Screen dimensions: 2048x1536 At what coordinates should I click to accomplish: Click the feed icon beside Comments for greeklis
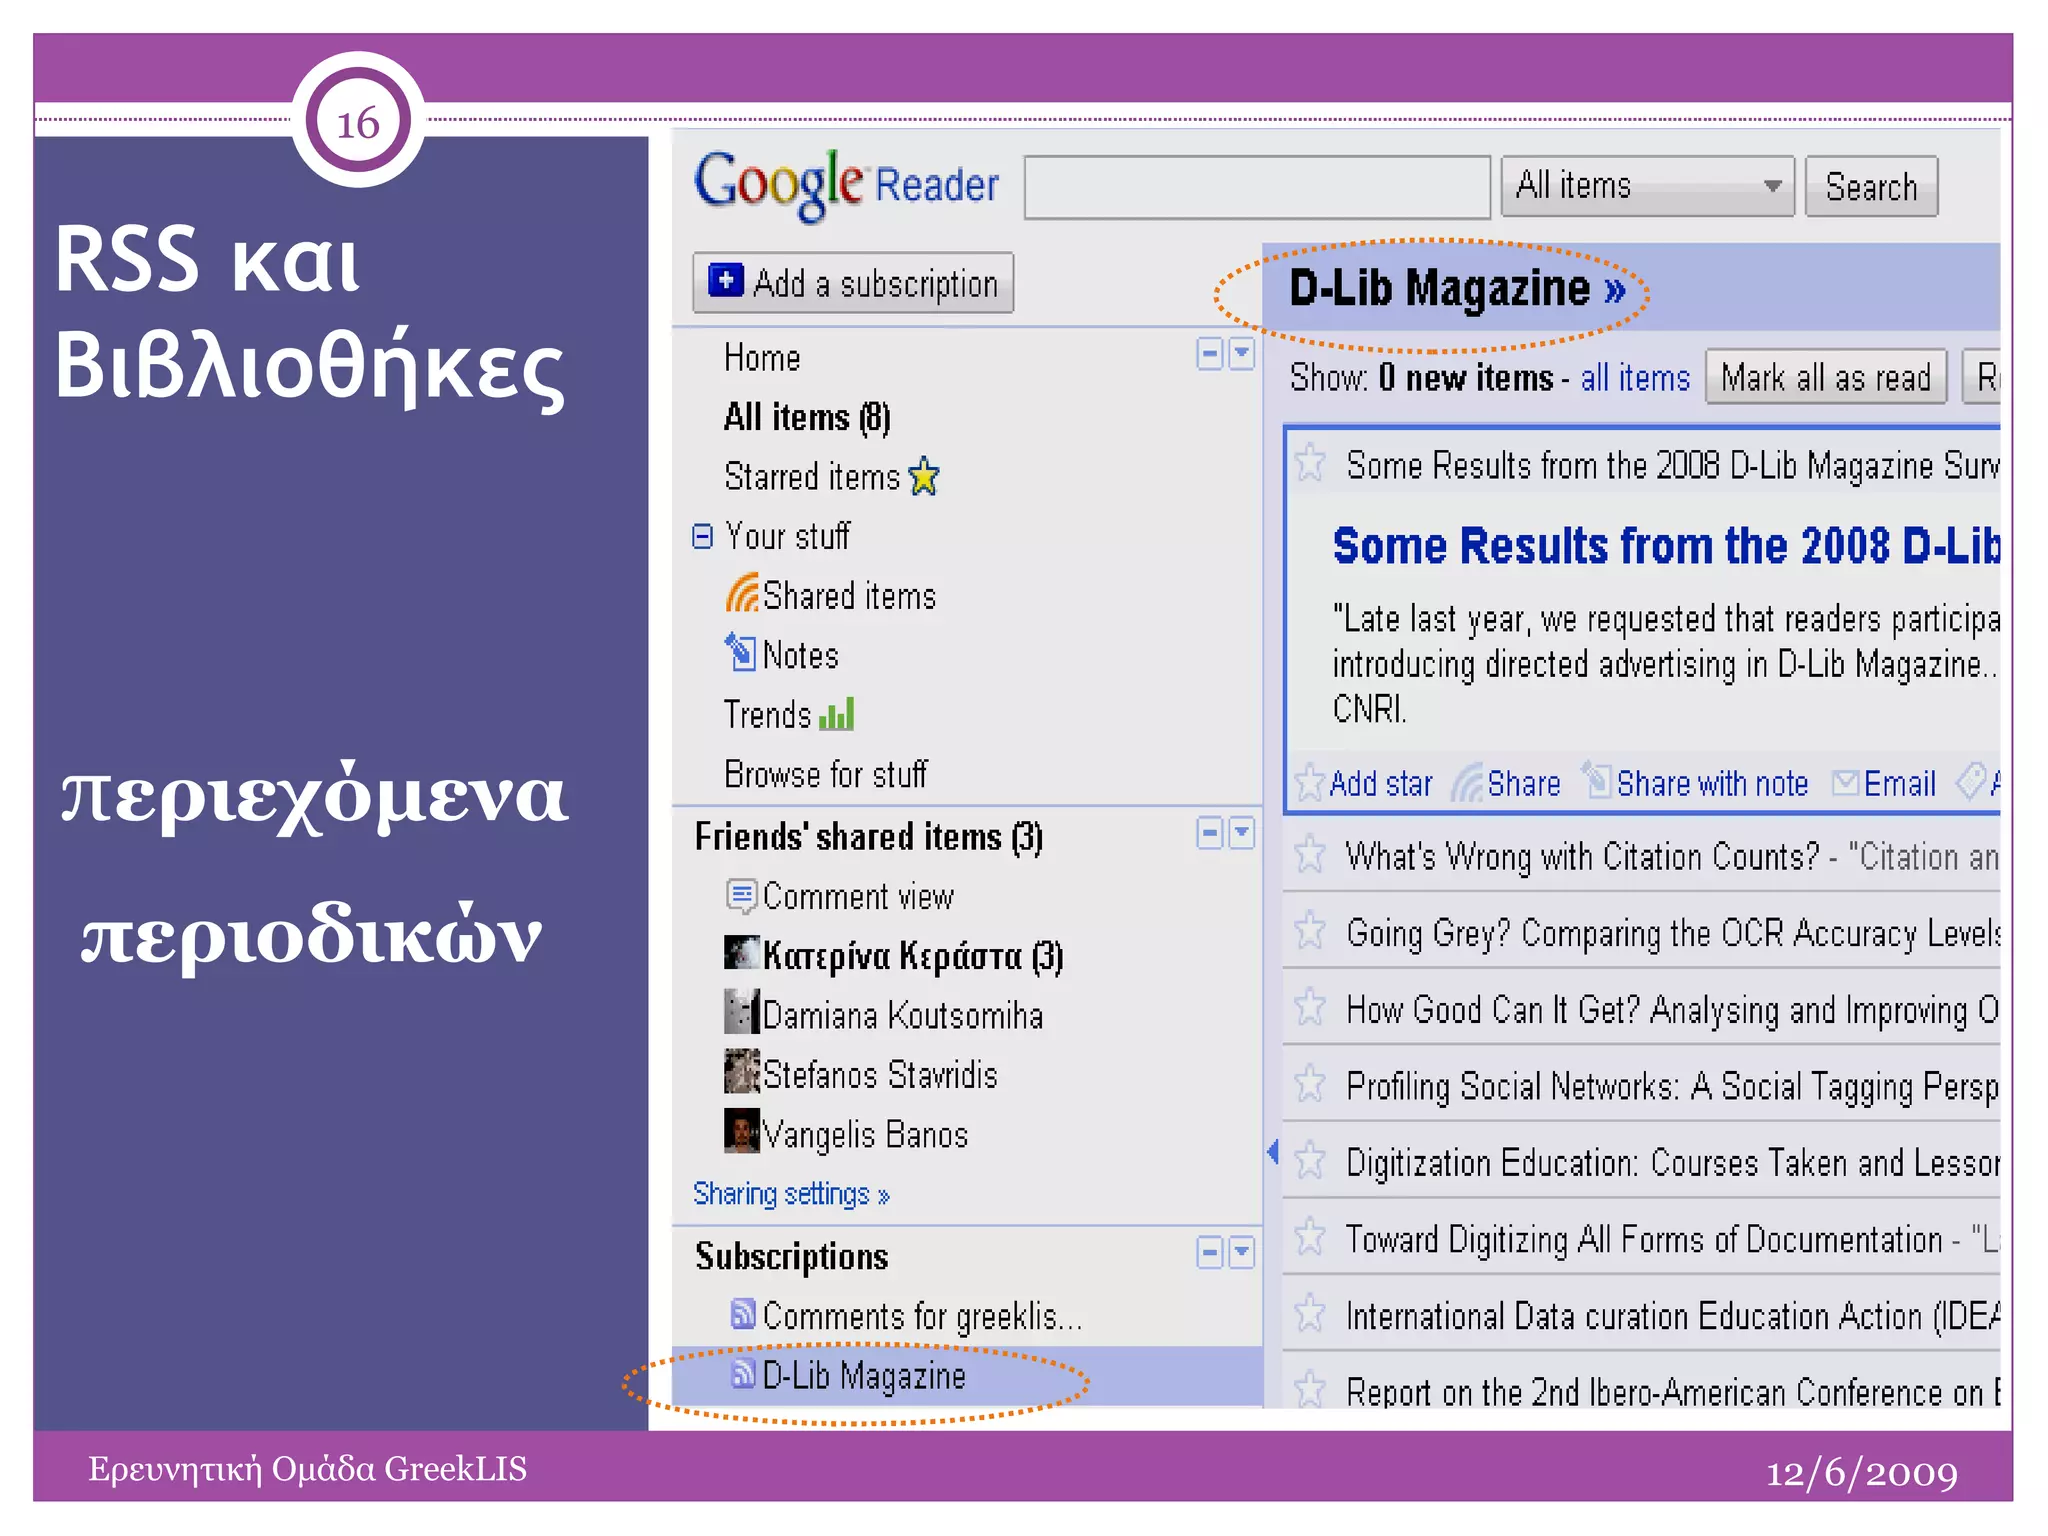click(743, 1313)
